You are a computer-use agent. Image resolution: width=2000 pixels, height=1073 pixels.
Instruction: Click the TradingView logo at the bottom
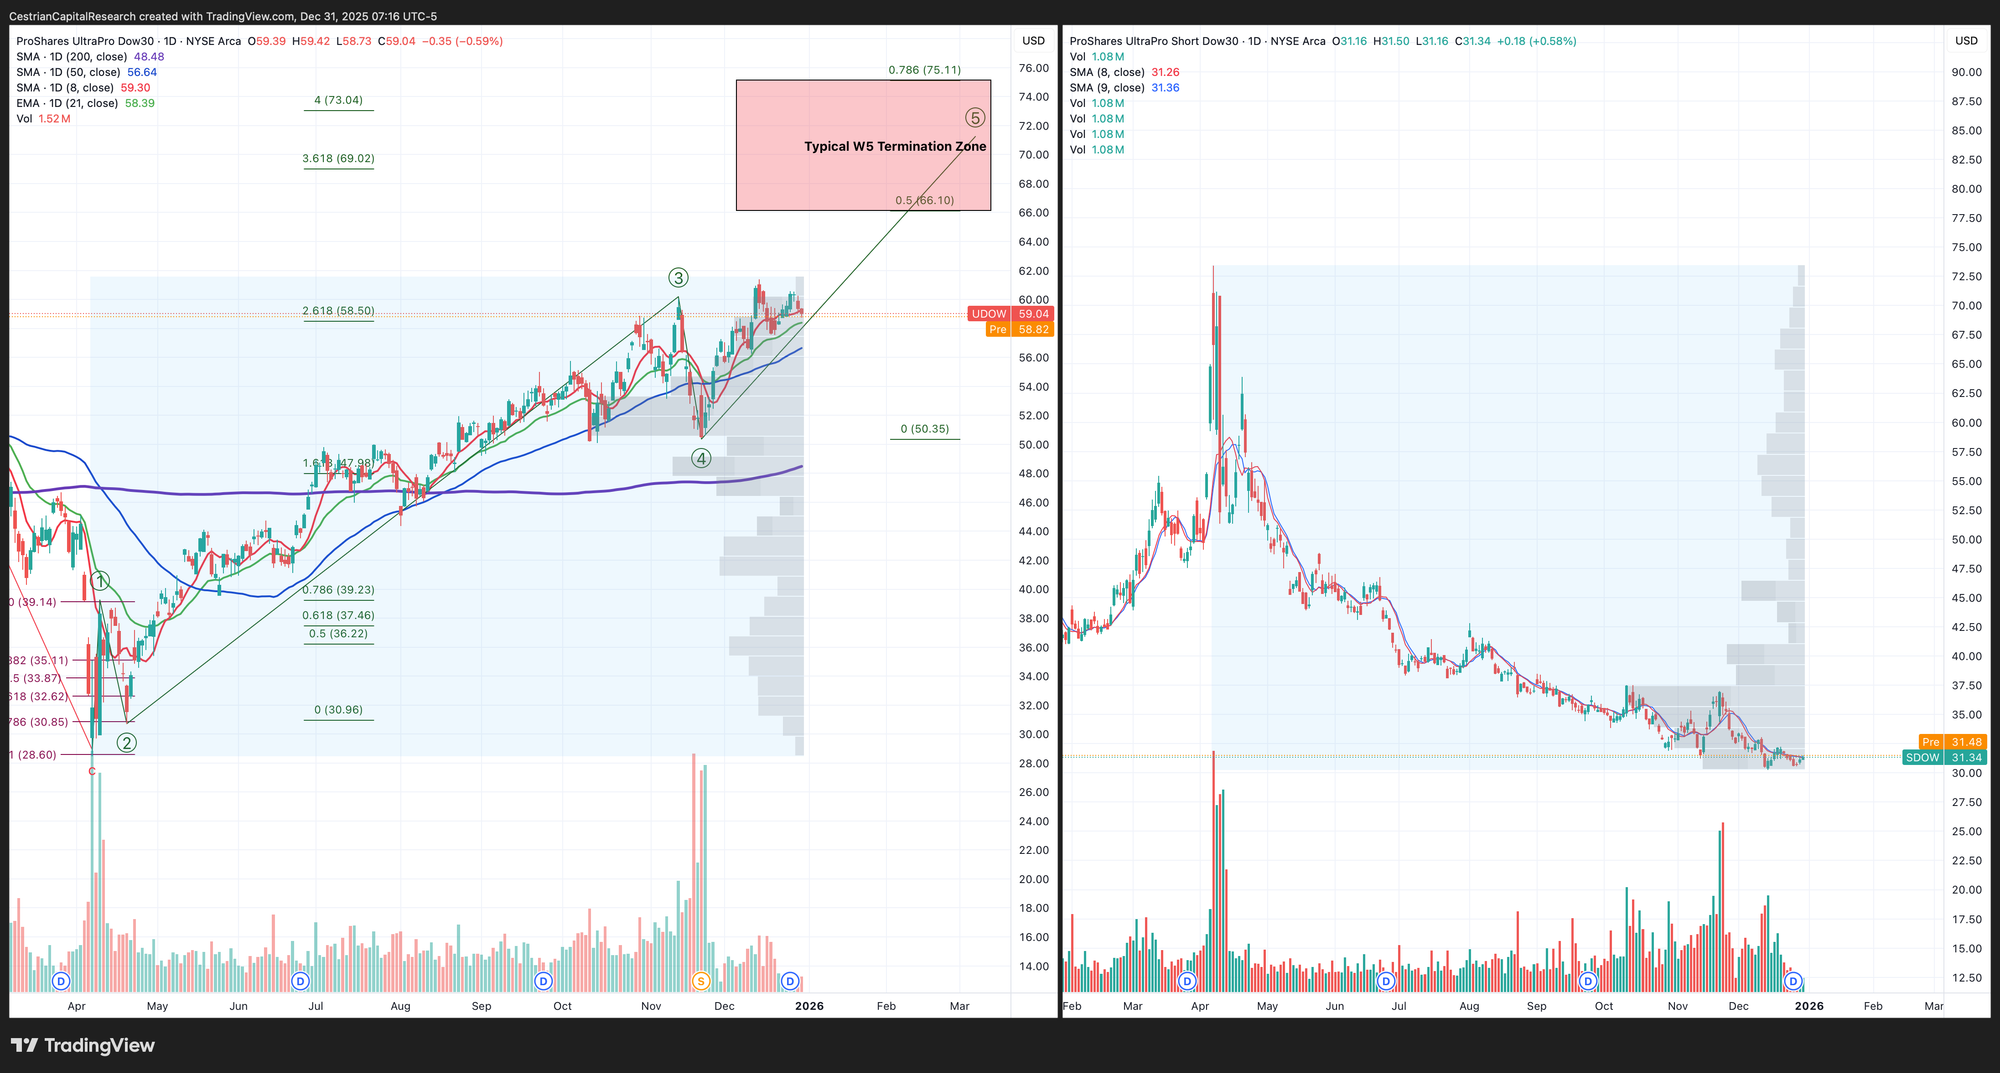pos(84,1046)
